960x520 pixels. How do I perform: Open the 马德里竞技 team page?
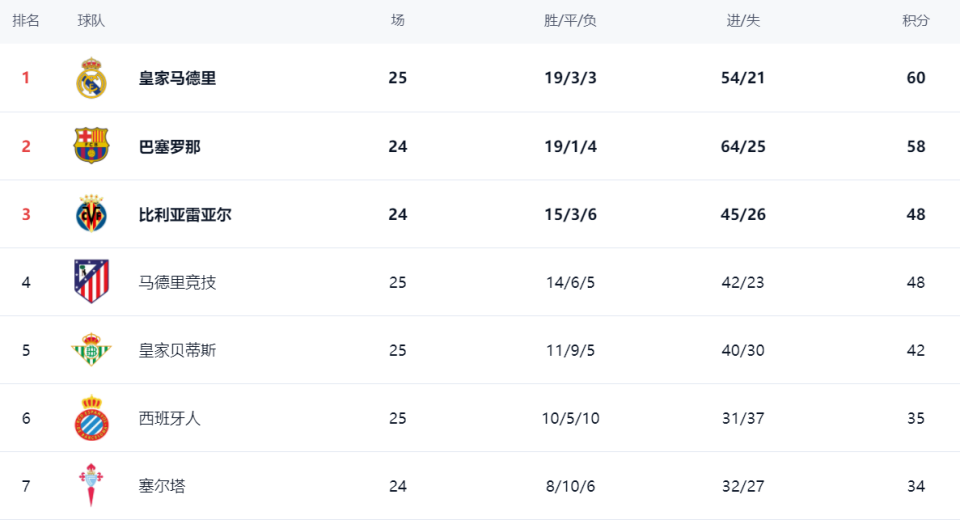click(177, 282)
